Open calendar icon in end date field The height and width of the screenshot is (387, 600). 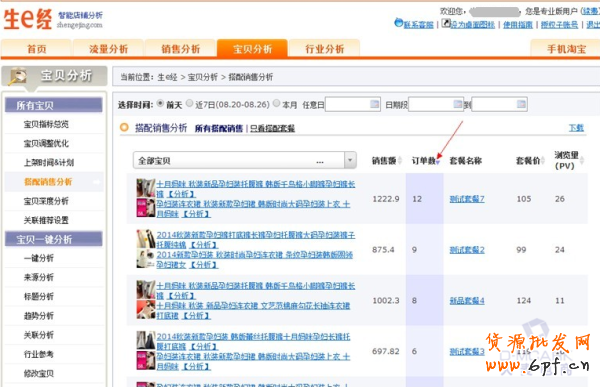click(x=521, y=104)
